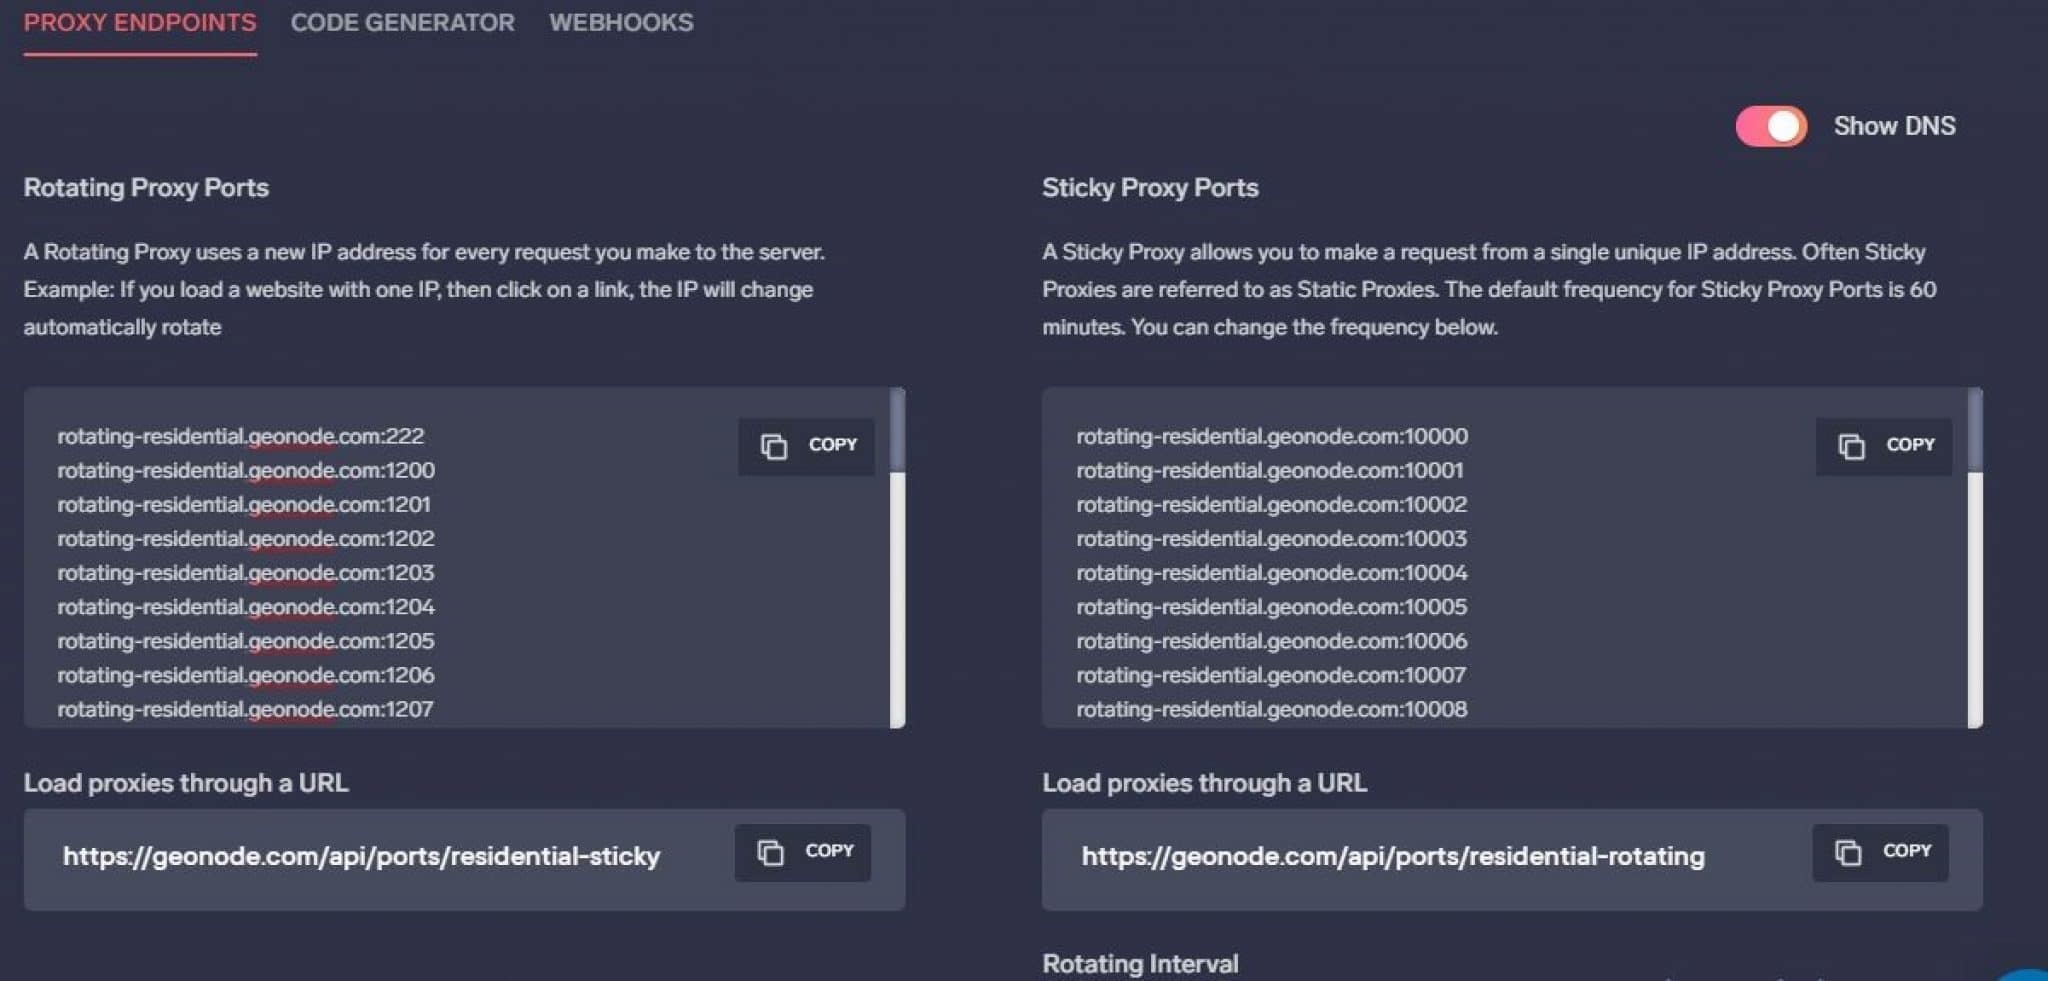
Task: Click rotating-residential.geonode.com:10001 entry
Action: 1270,470
